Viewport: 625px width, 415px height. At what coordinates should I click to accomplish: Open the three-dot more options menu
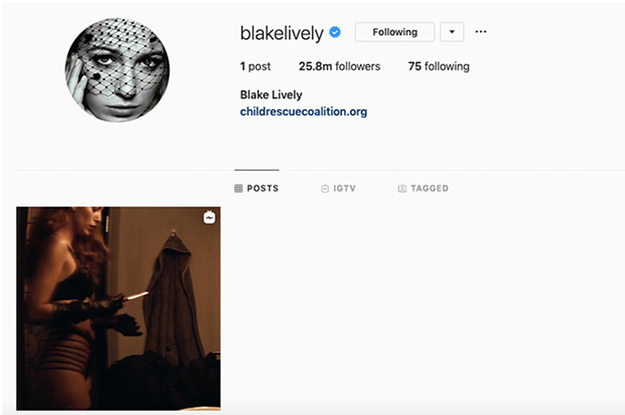[481, 31]
